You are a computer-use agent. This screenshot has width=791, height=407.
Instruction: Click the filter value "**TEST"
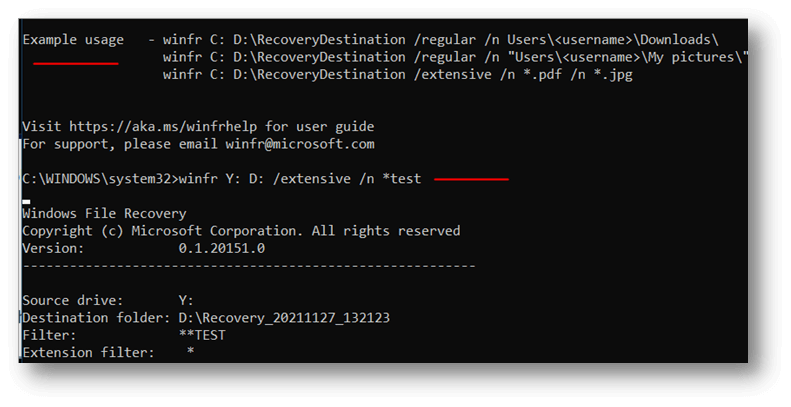(x=202, y=335)
